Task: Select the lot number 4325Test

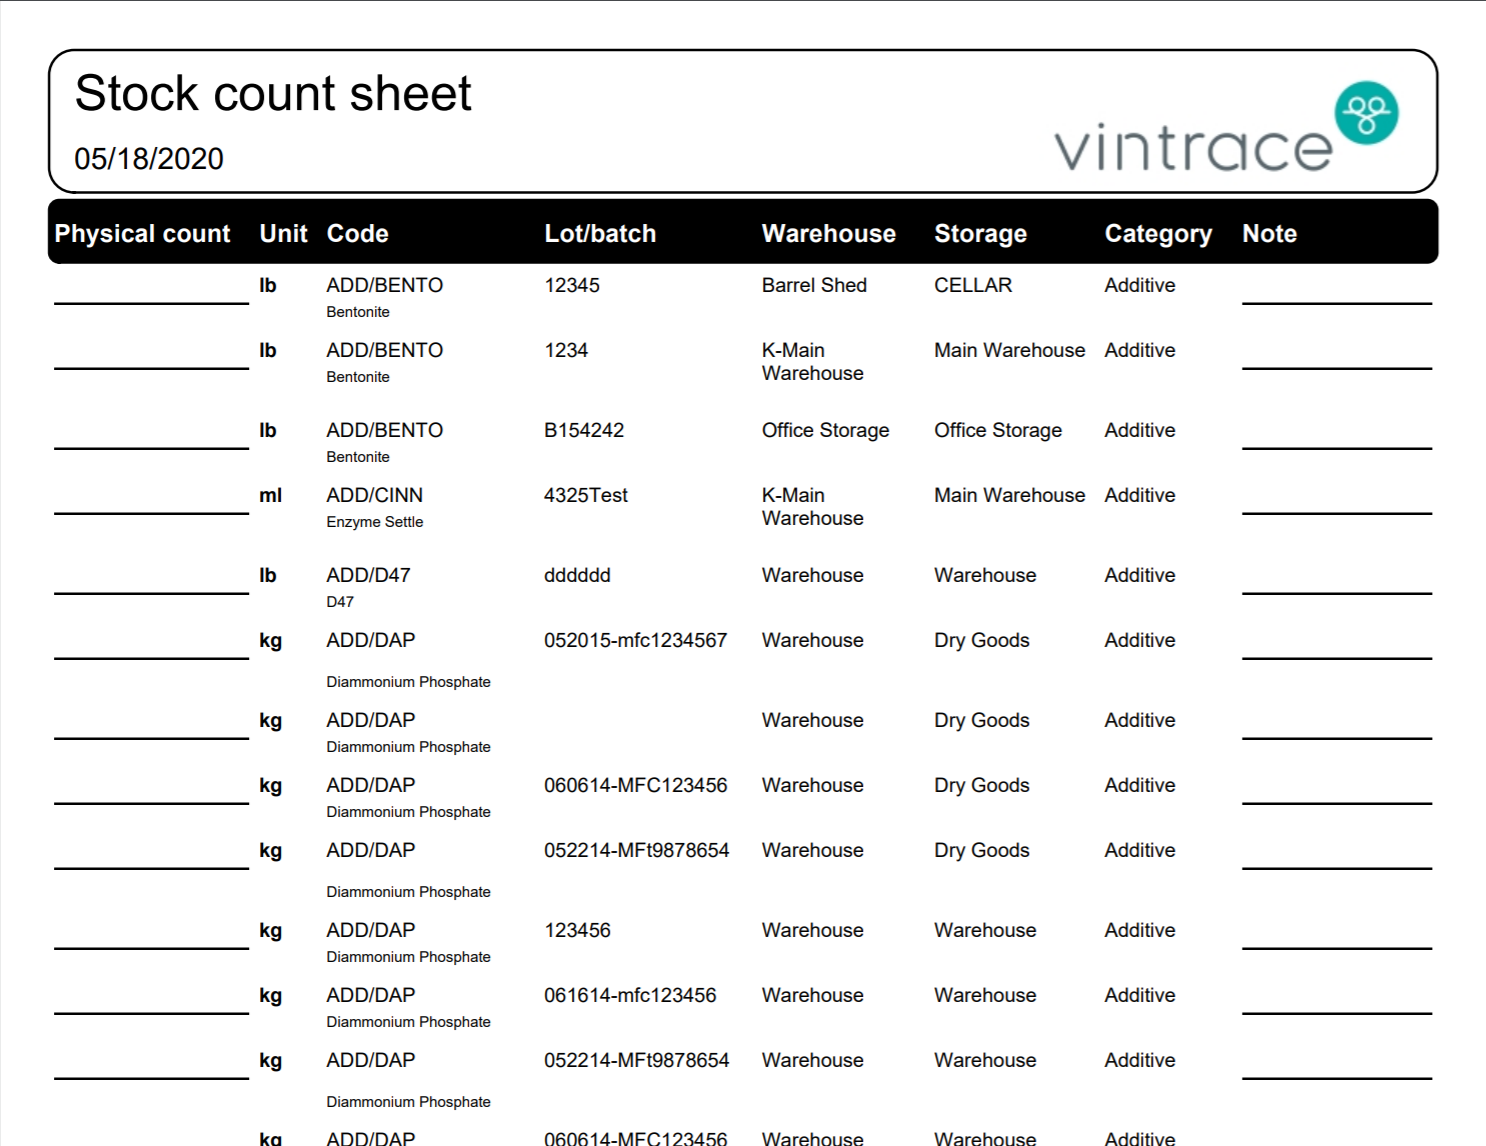Action: click(x=586, y=496)
